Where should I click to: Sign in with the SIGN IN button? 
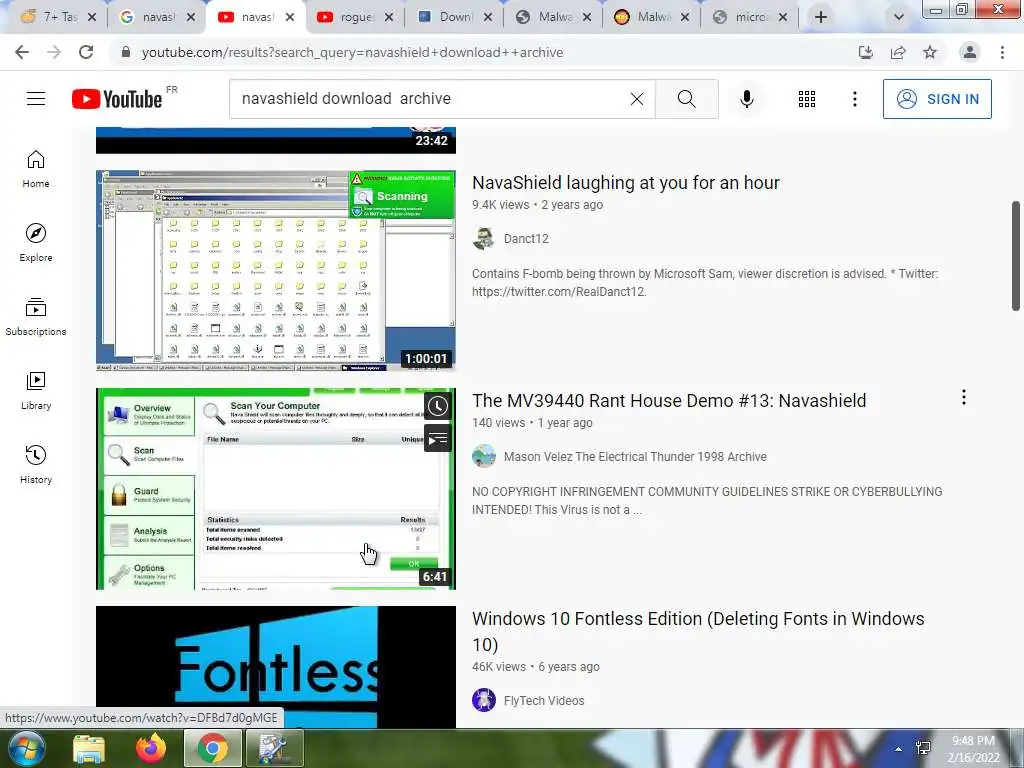(x=937, y=99)
